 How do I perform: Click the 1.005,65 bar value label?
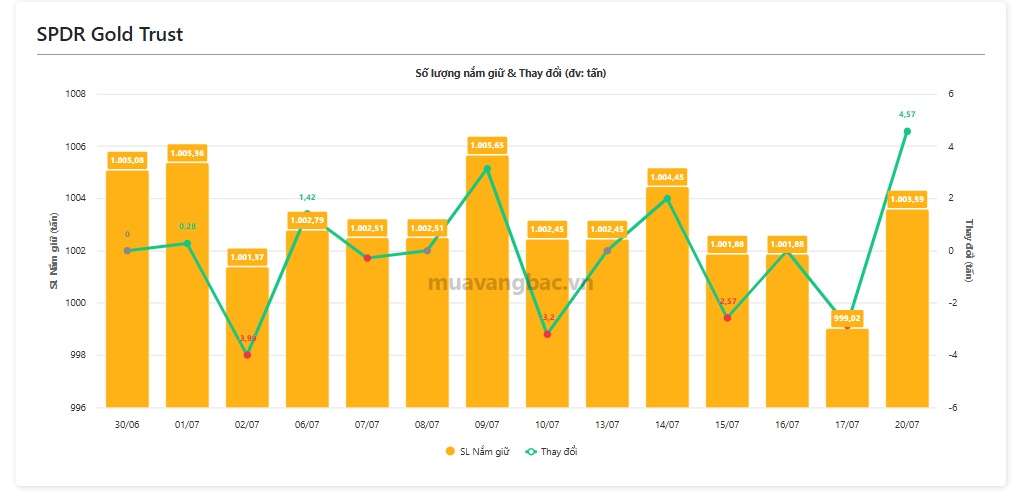(x=487, y=145)
